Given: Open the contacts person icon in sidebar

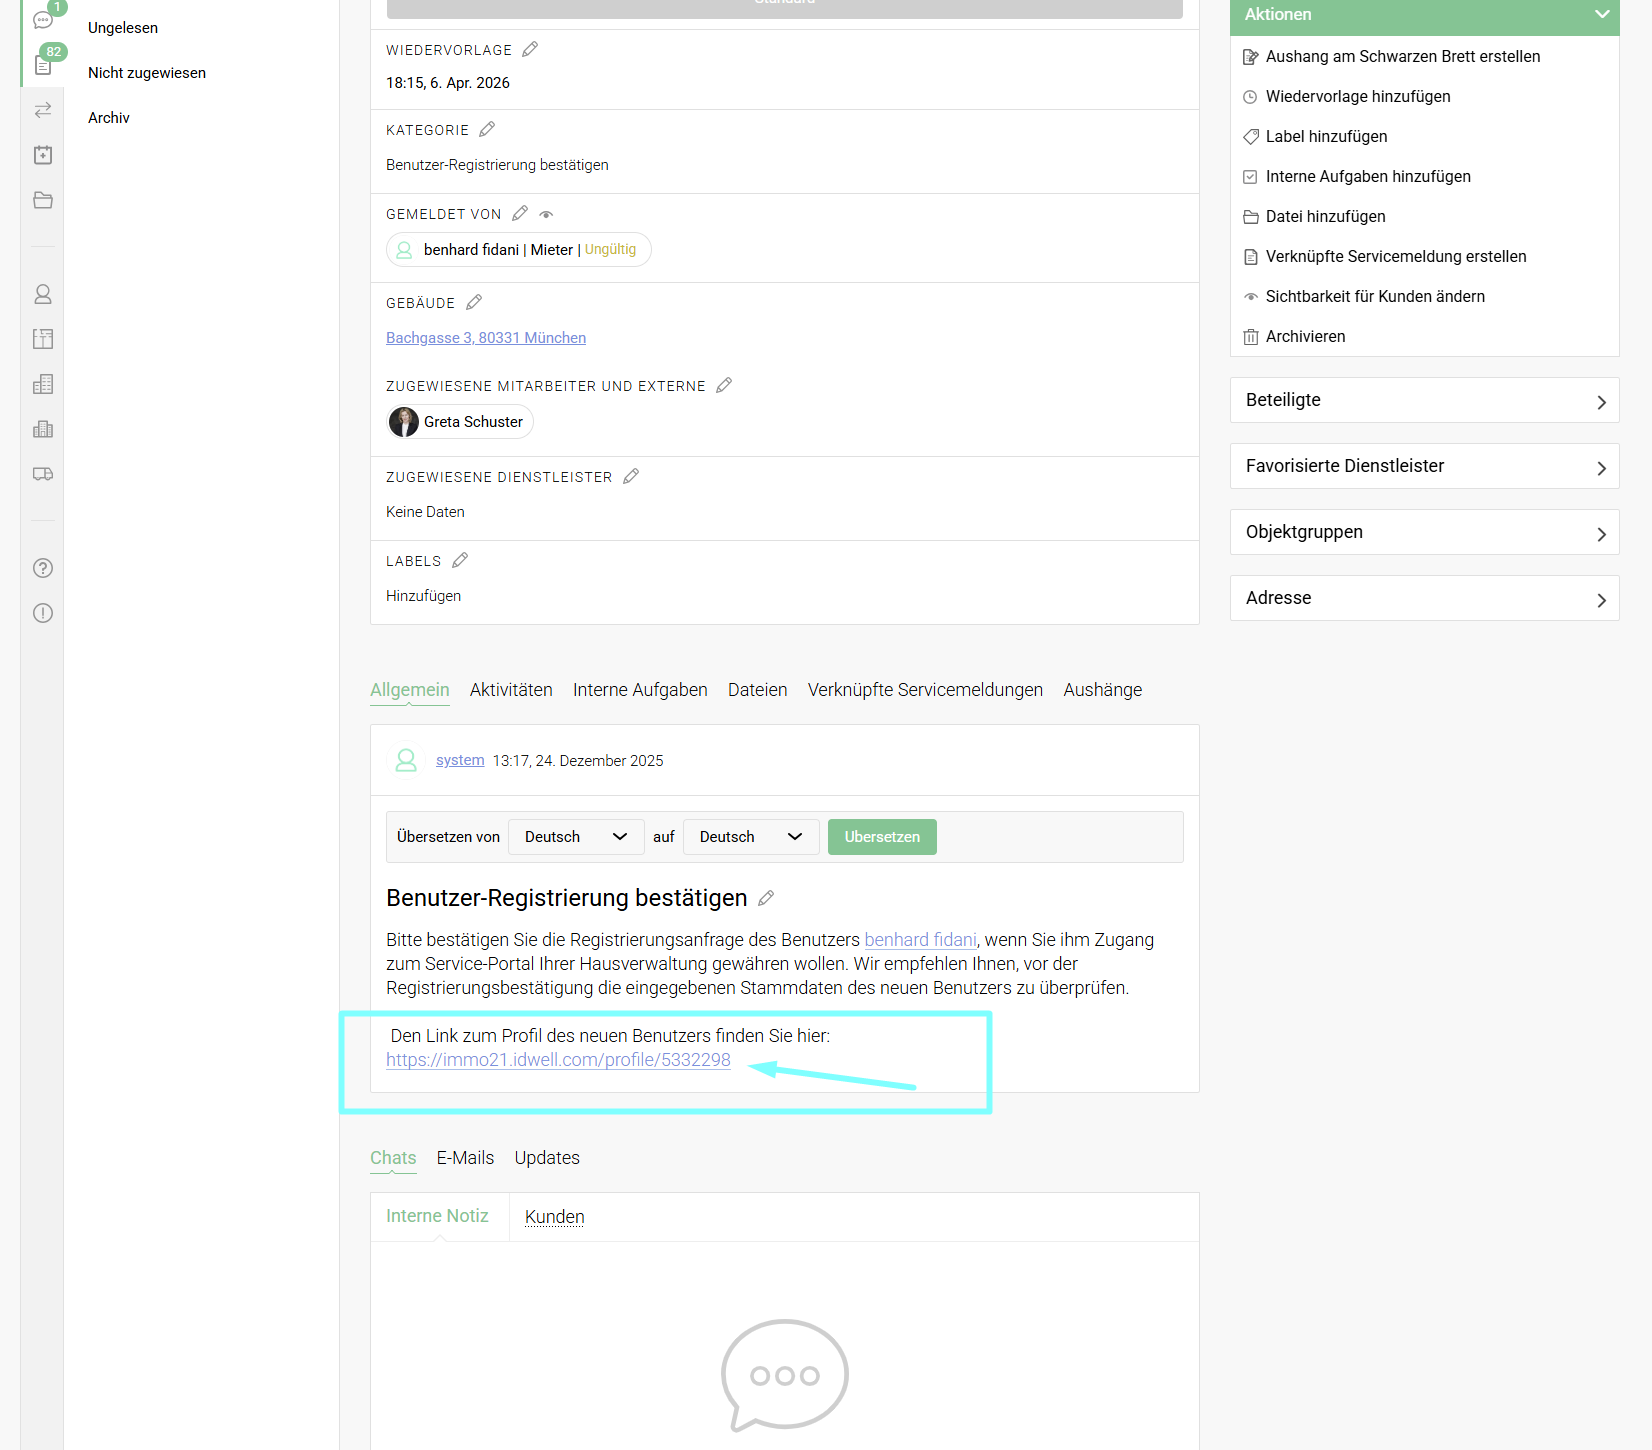Looking at the screenshot, I should tap(43, 294).
